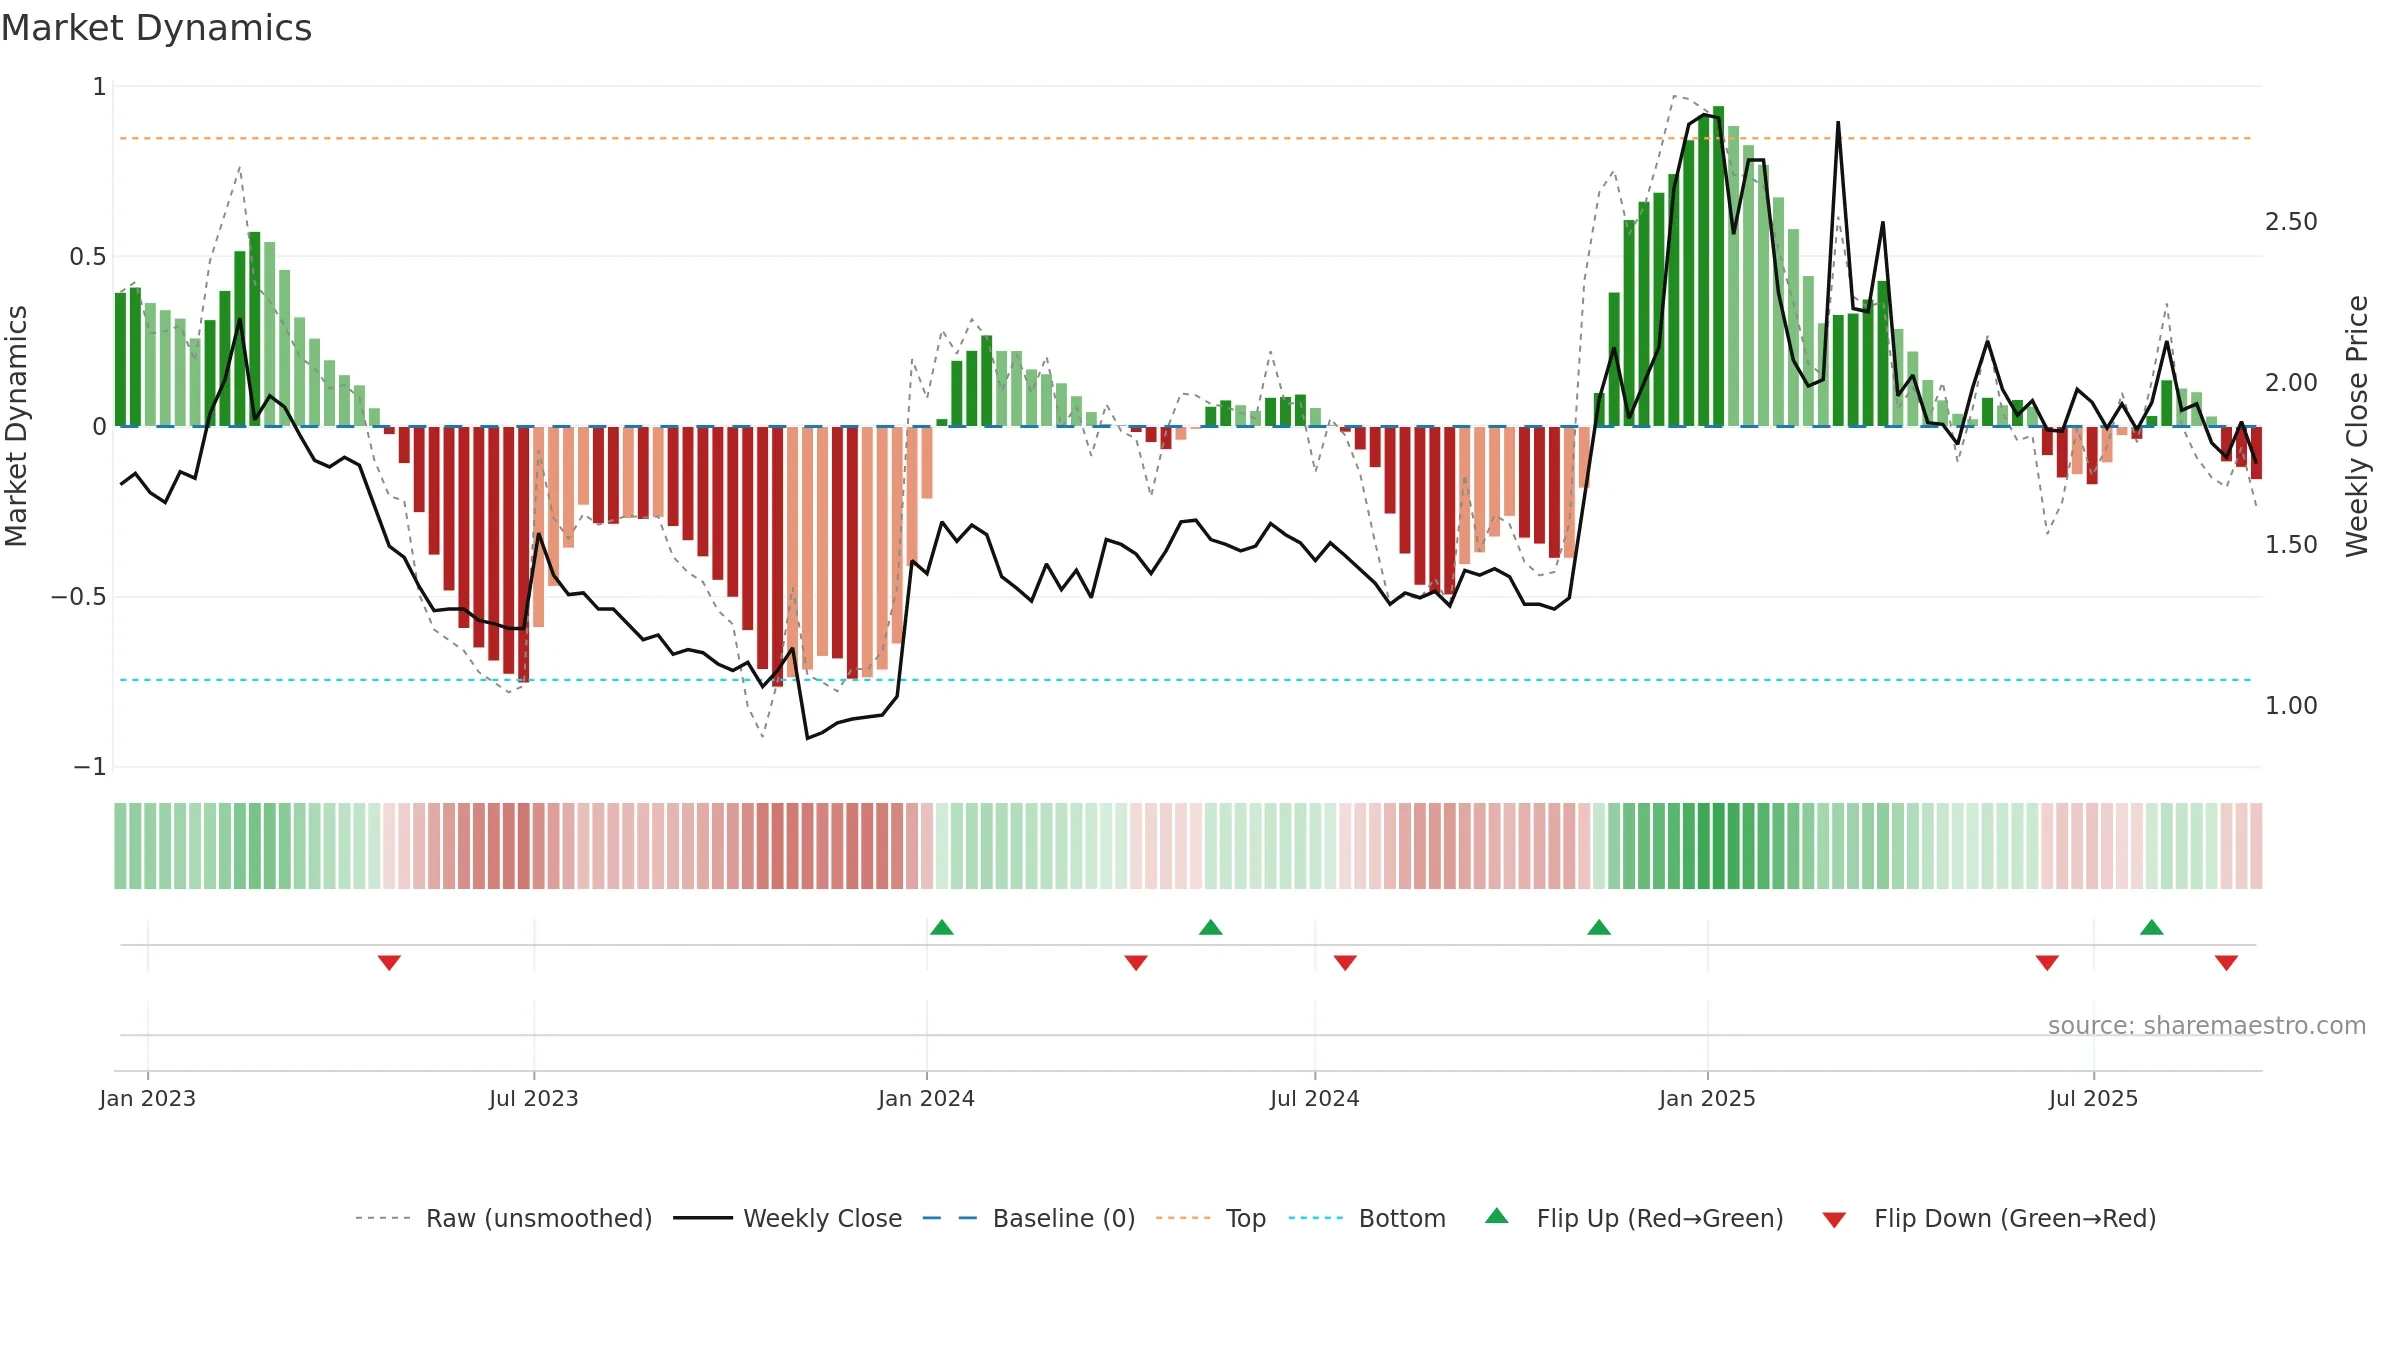
Task: Click the Jan 2024 axis label
Action: (927, 1099)
